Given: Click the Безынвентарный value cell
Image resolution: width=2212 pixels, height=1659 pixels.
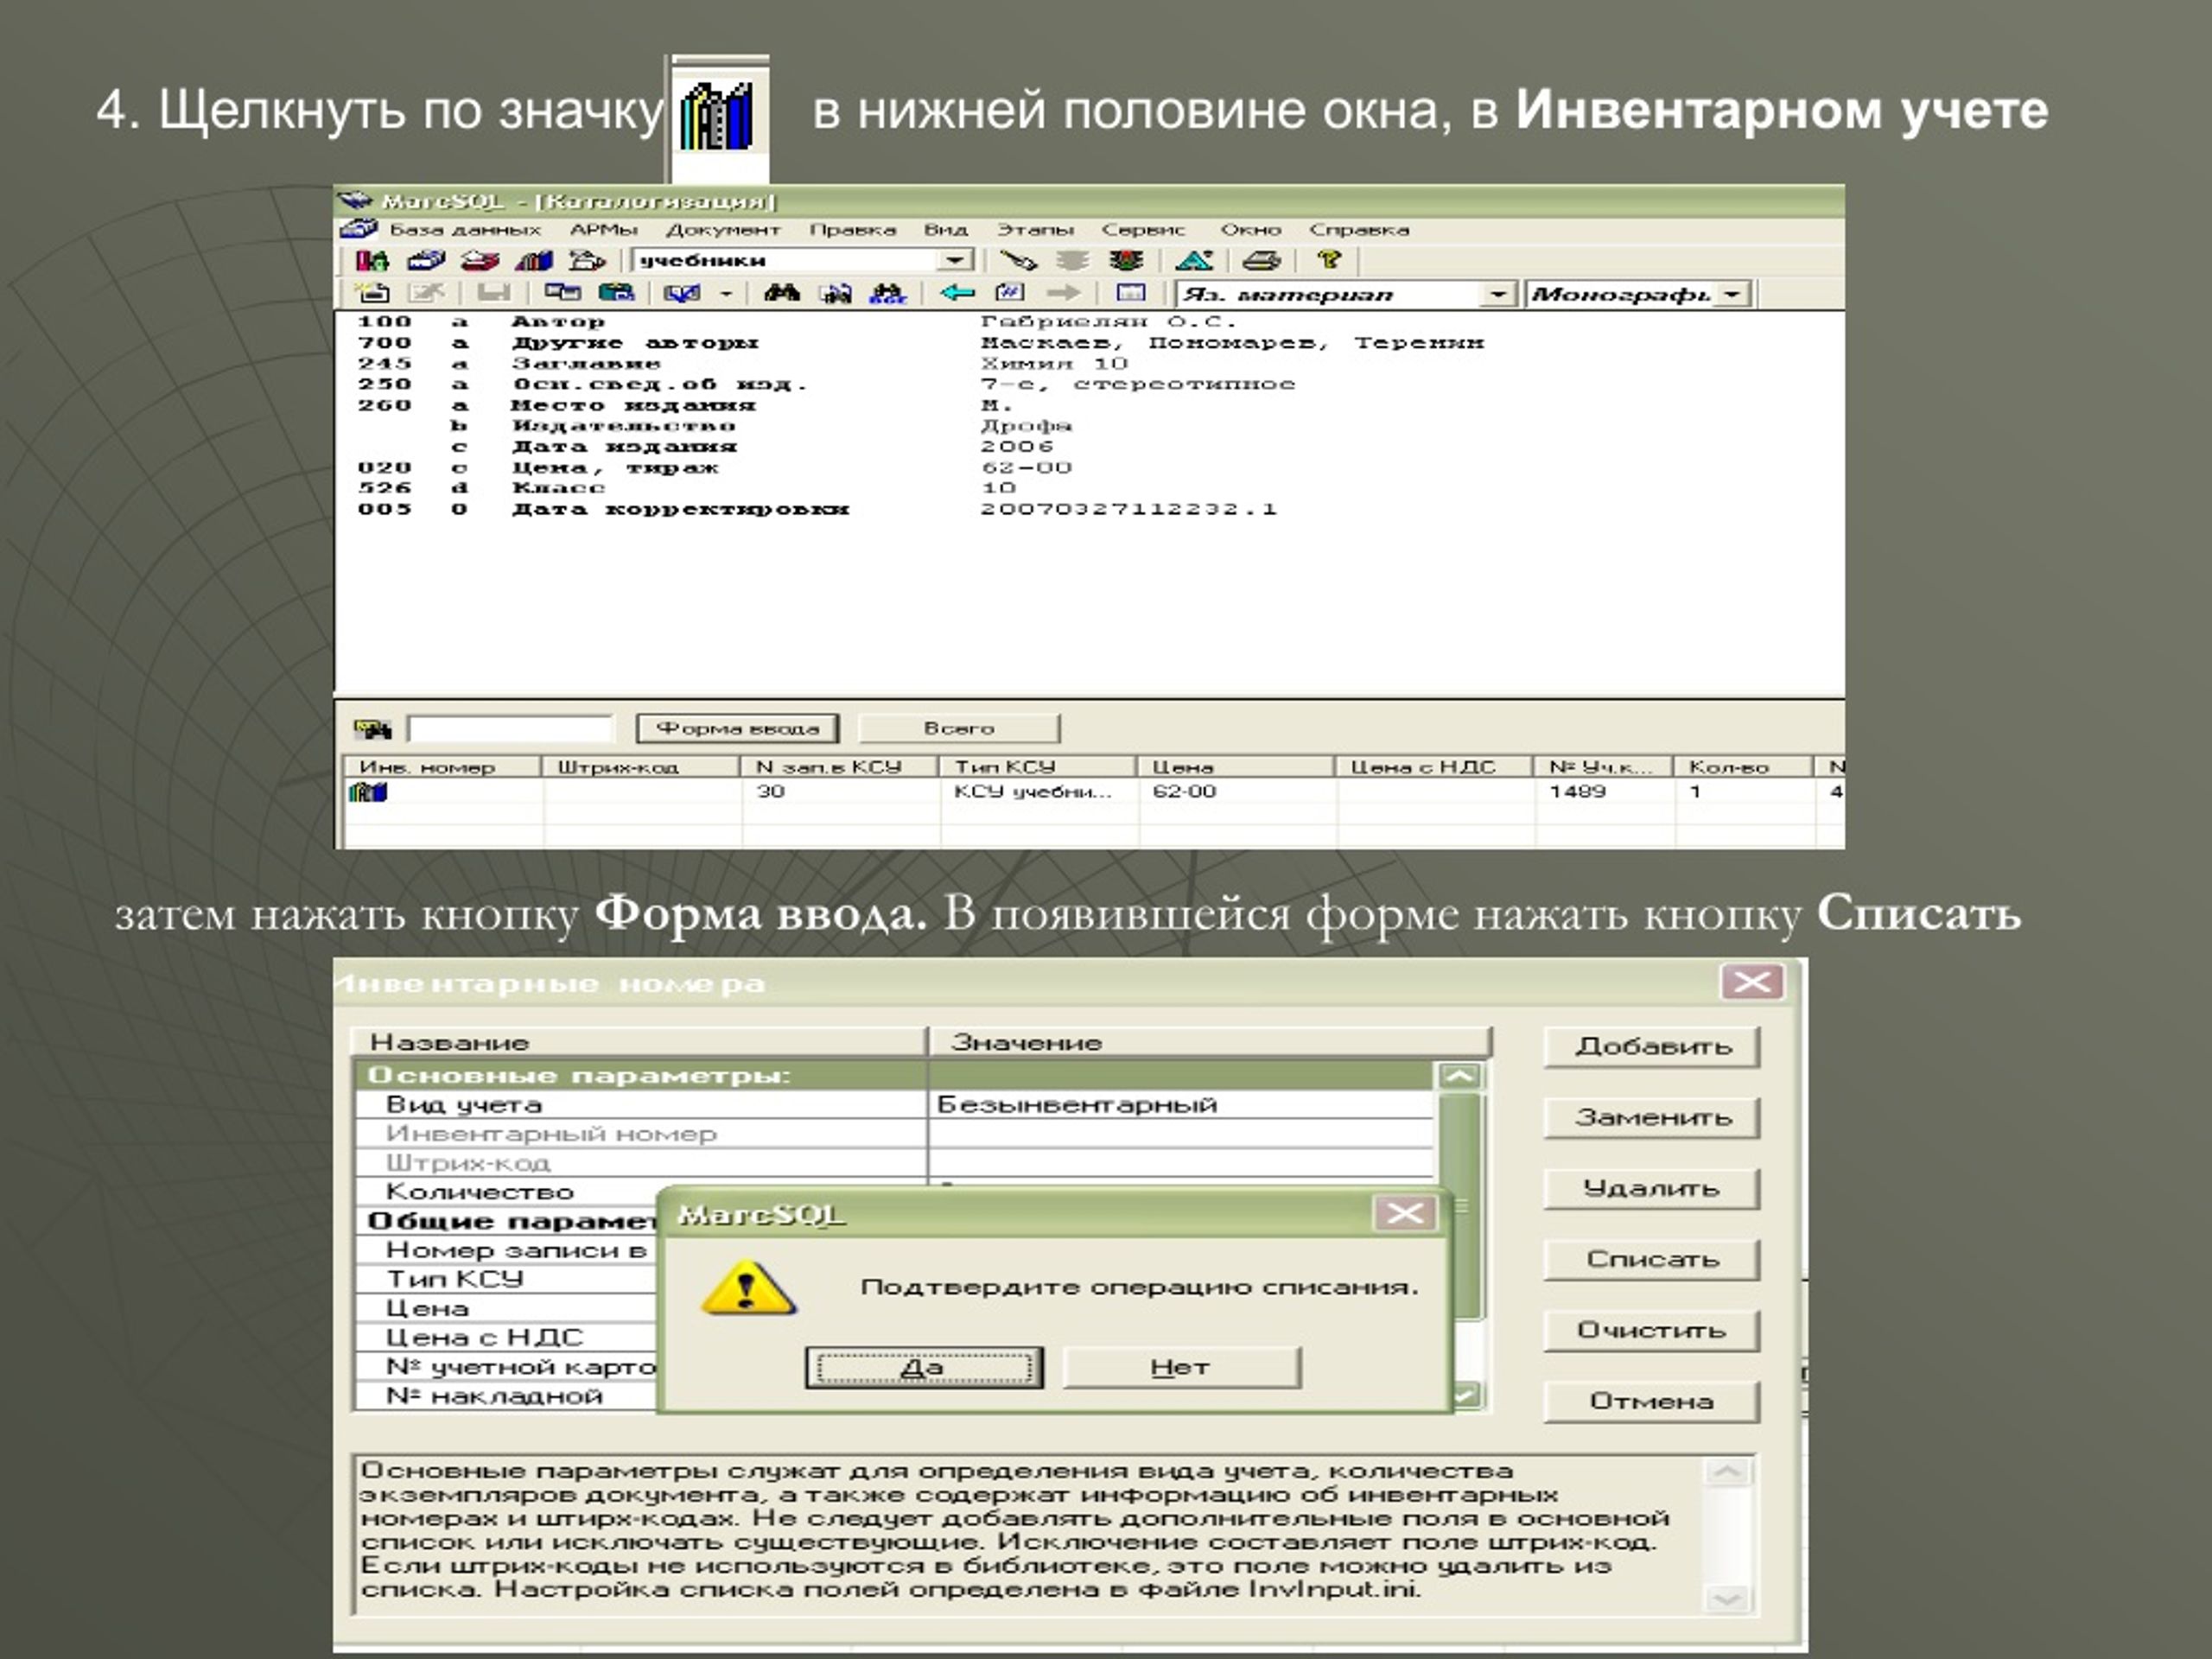Looking at the screenshot, I should coord(1181,1105).
